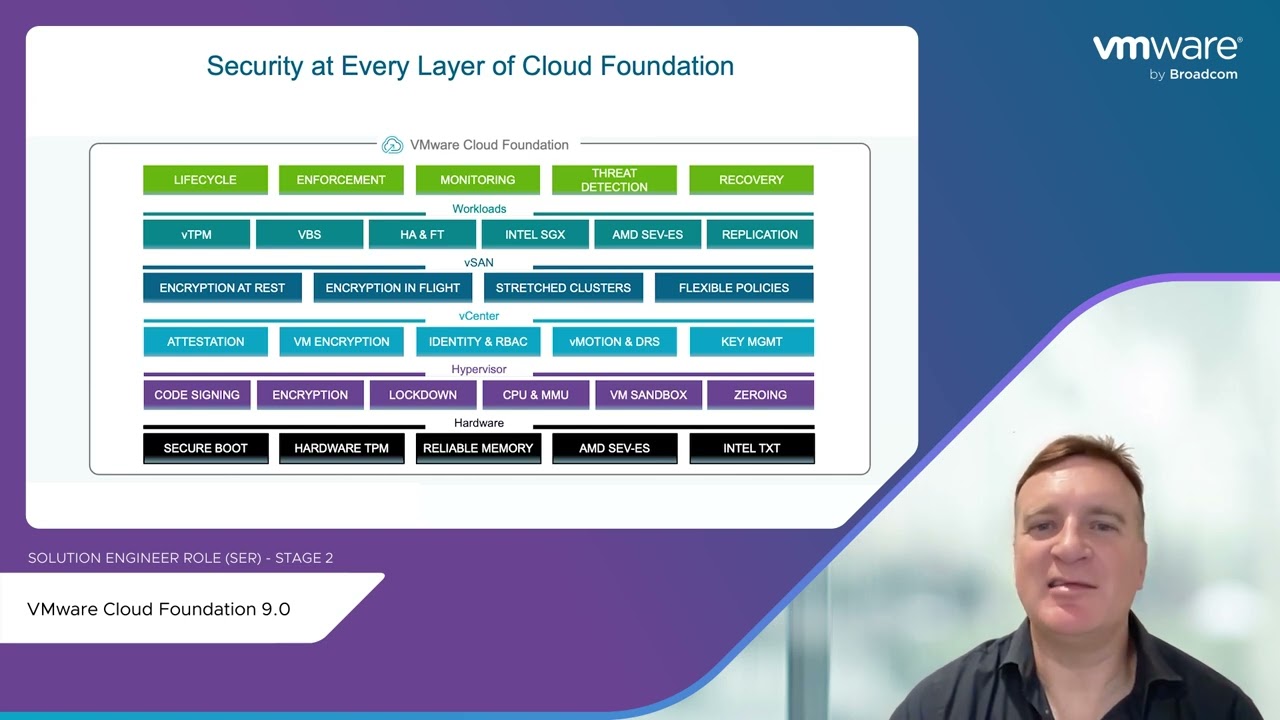The height and width of the screenshot is (720, 1280).
Task: Click the Hardware layer label
Action: [x=479, y=423]
